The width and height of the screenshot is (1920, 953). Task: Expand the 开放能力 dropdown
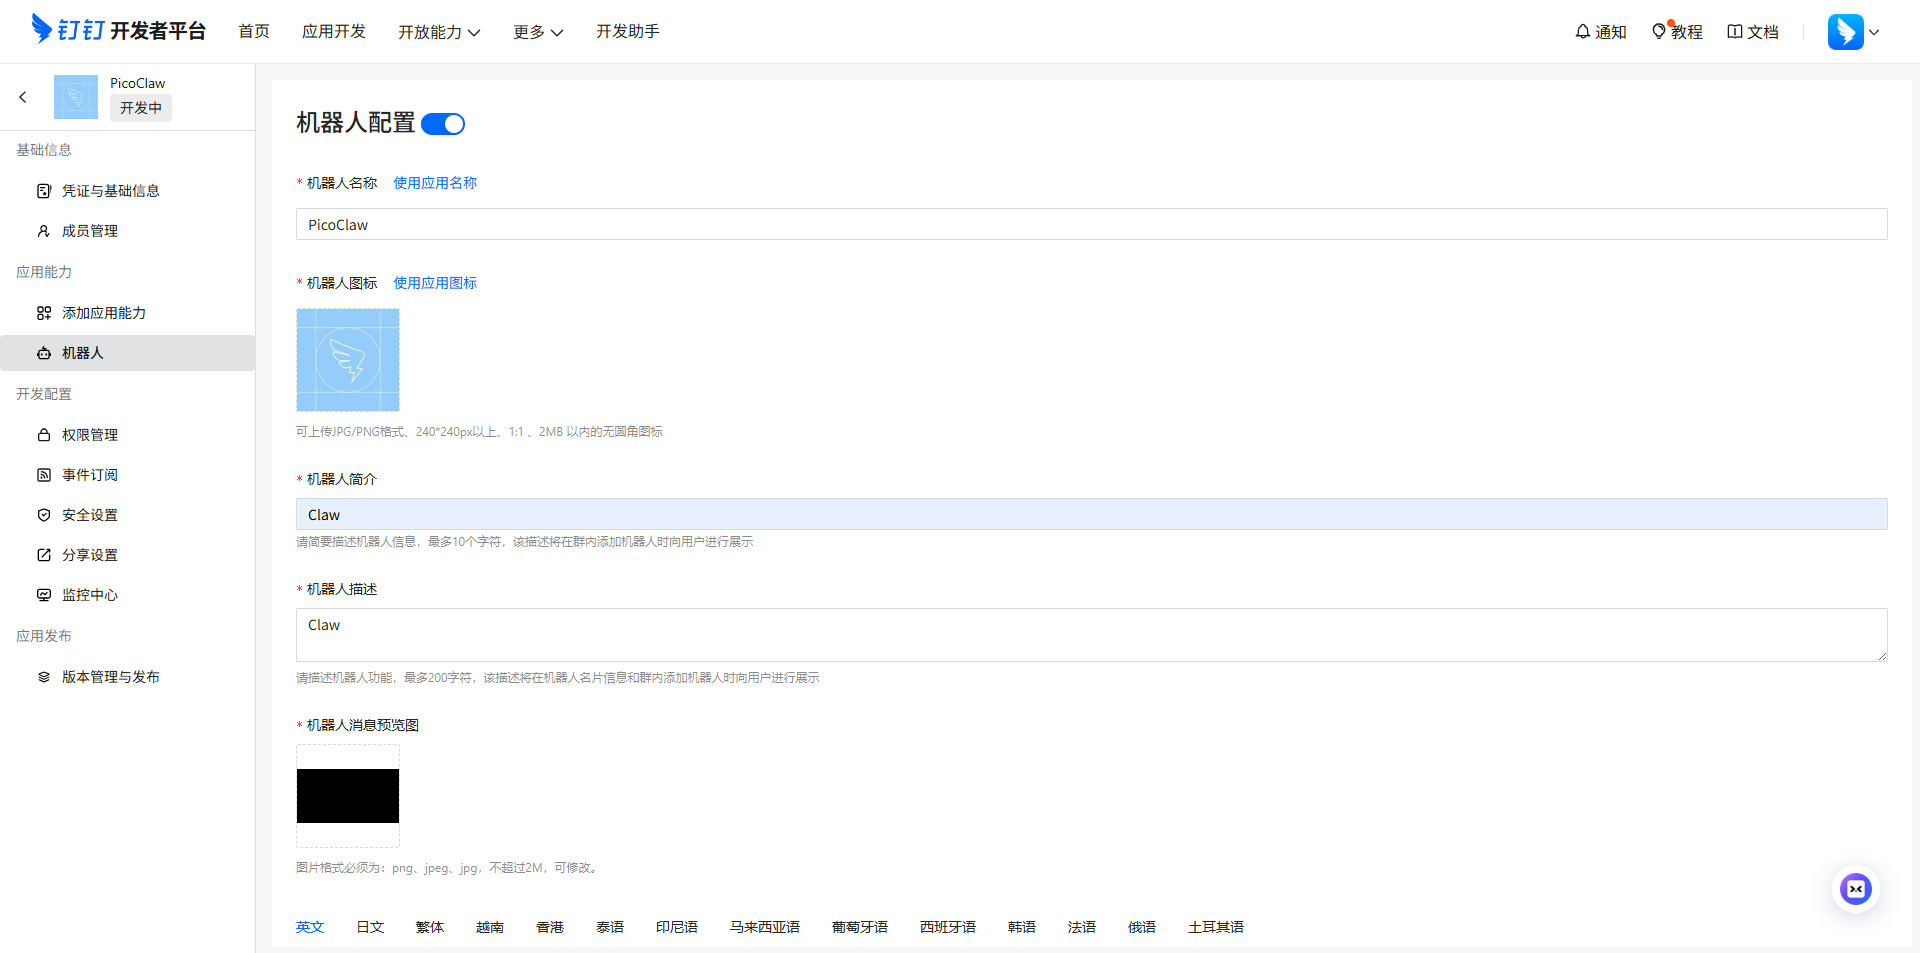pos(440,31)
